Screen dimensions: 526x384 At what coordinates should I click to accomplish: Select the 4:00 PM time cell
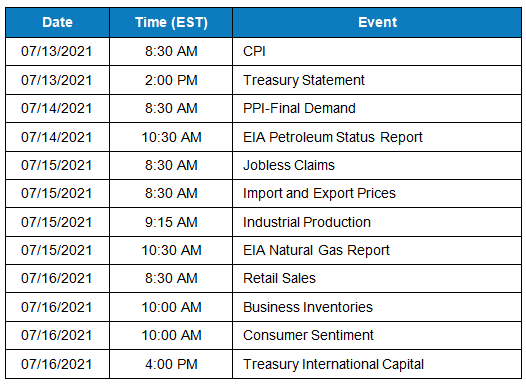pyautogui.click(x=171, y=364)
